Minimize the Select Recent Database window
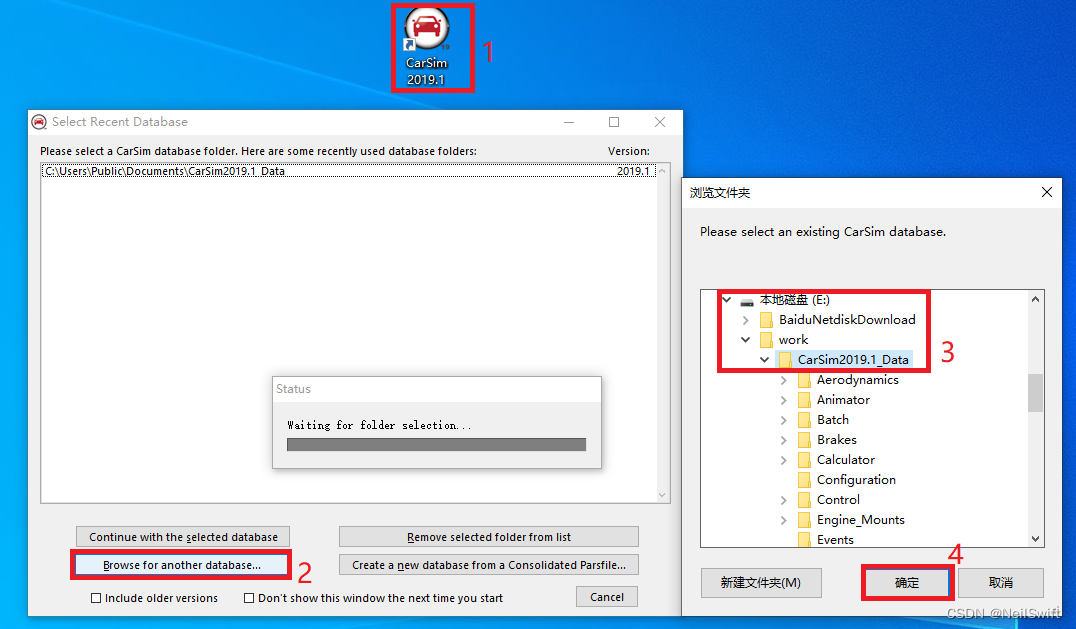Screen dimensions: 1076x629 [569, 121]
